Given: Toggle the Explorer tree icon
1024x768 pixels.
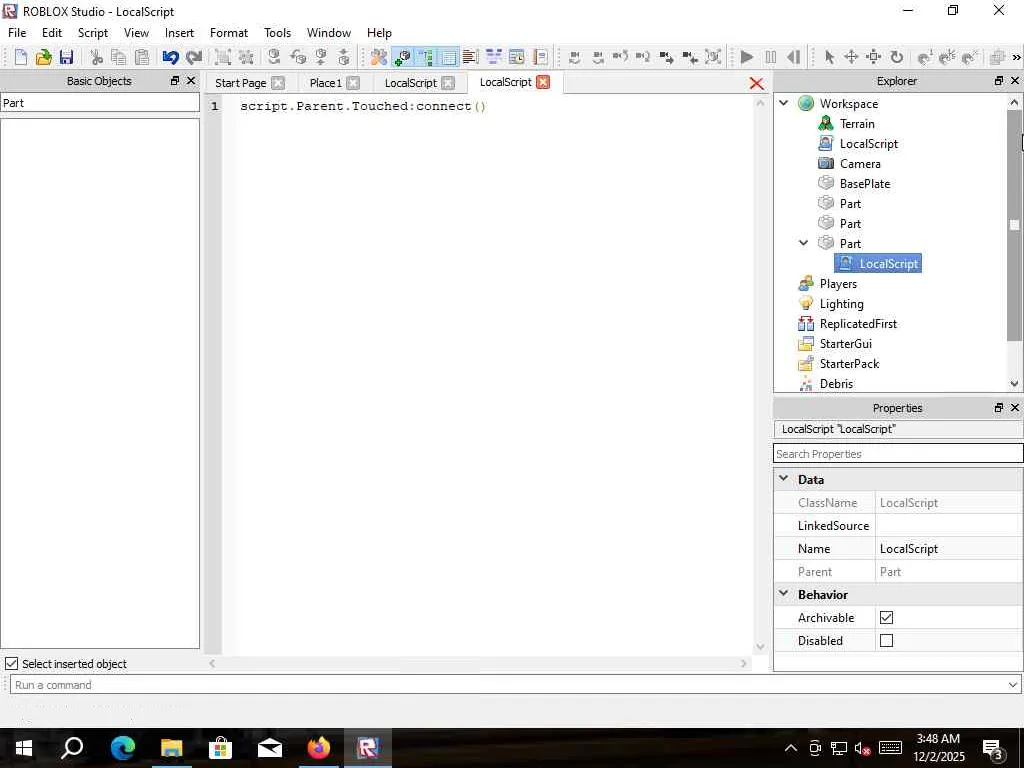Looking at the screenshot, I should pos(425,57).
